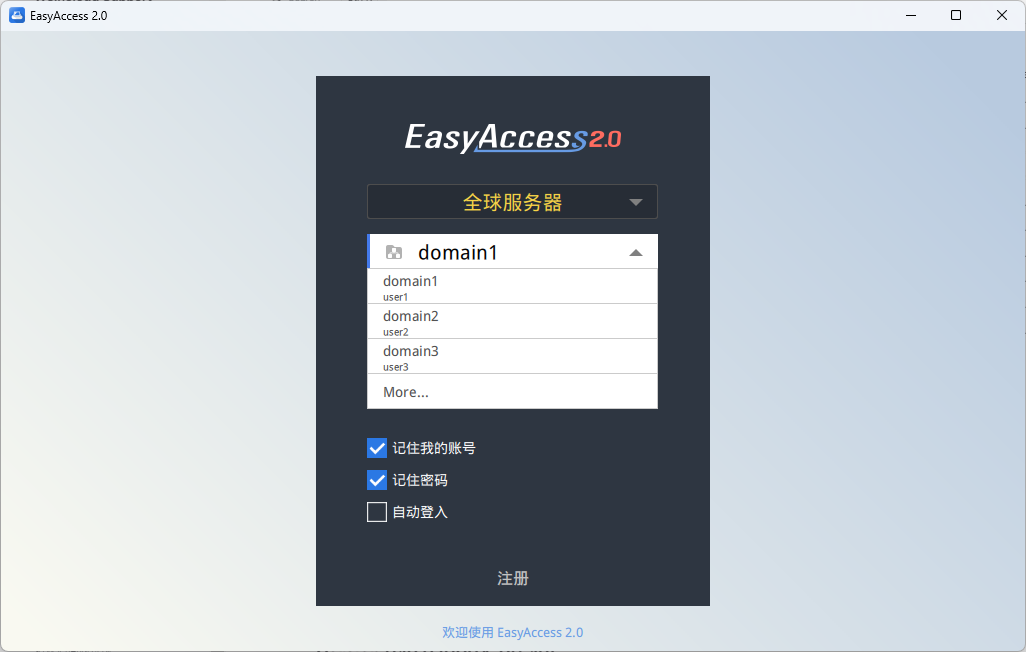The height and width of the screenshot is (652, 1026).
Task: Click the domain icon beside domain1 field
Action: click(394, 252)
